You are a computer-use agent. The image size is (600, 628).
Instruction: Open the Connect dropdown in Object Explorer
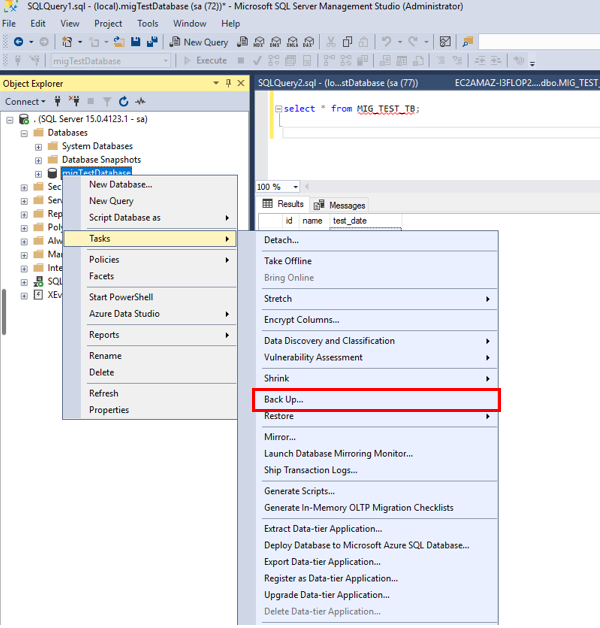[25, 101]
